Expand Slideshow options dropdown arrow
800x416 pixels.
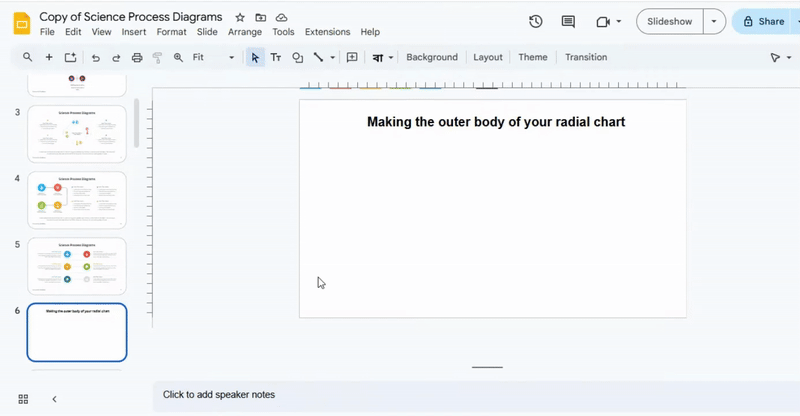coord(713,21)
